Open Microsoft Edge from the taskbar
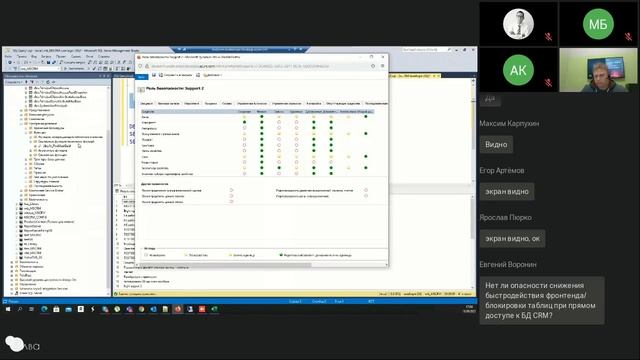Screen dimensions: 640x360 [44, 309]
